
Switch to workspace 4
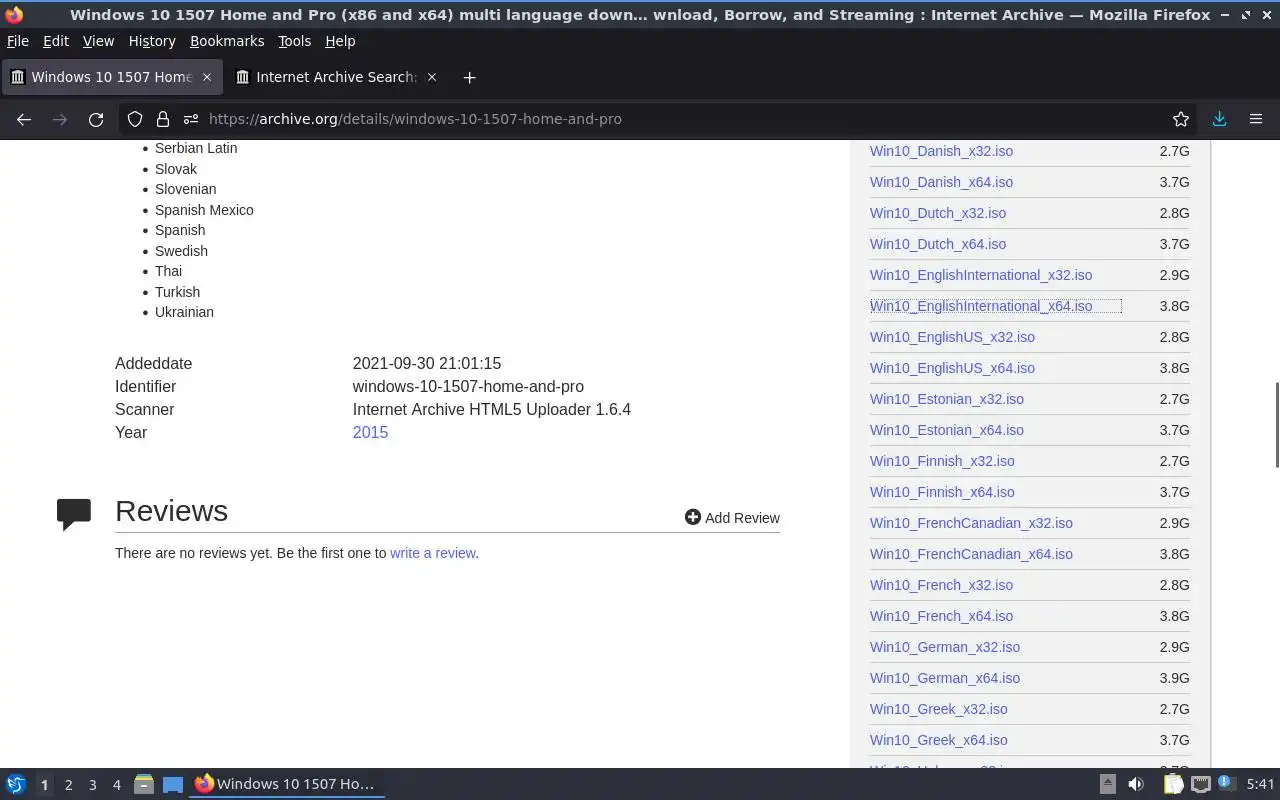(x=116, y=785)
